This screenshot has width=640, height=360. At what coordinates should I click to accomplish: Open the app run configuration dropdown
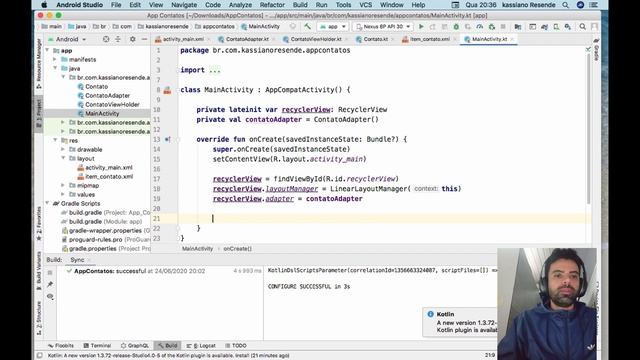tap(333, 27)
